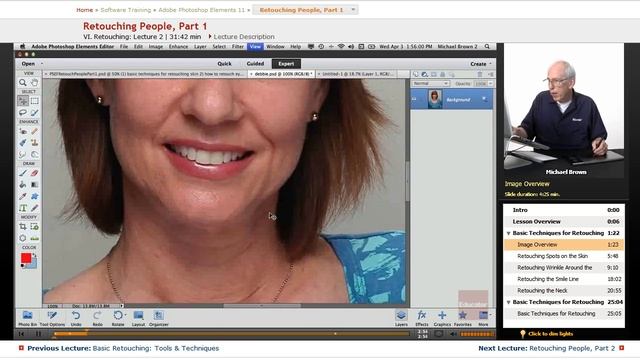Select the Brush tool in Draw
Image resolution: width=640 pixels, height=360 pixels.
pyautogui.click(x=23, y=173)
